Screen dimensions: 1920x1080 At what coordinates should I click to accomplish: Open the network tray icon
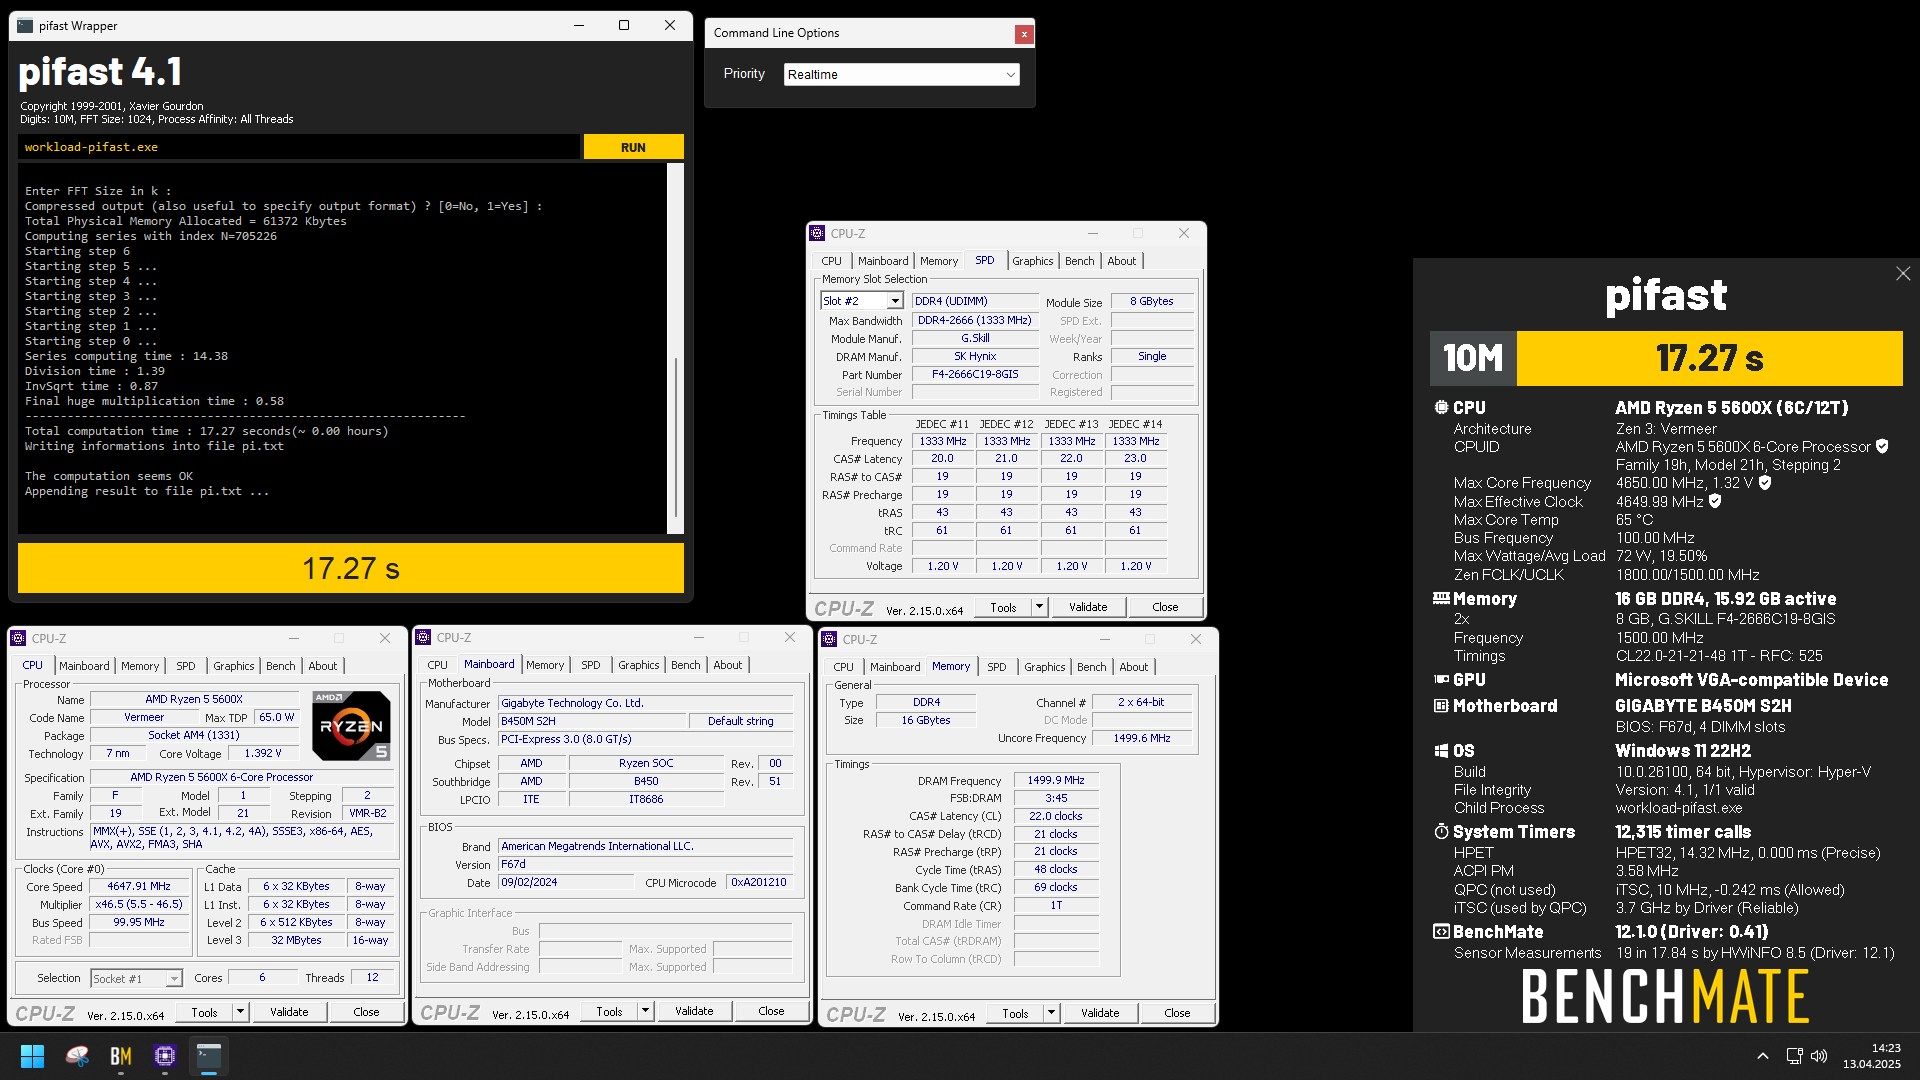point(1795,1056)
